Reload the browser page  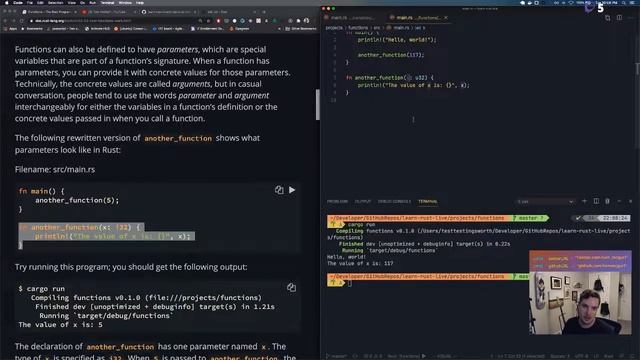click(21, 20)
